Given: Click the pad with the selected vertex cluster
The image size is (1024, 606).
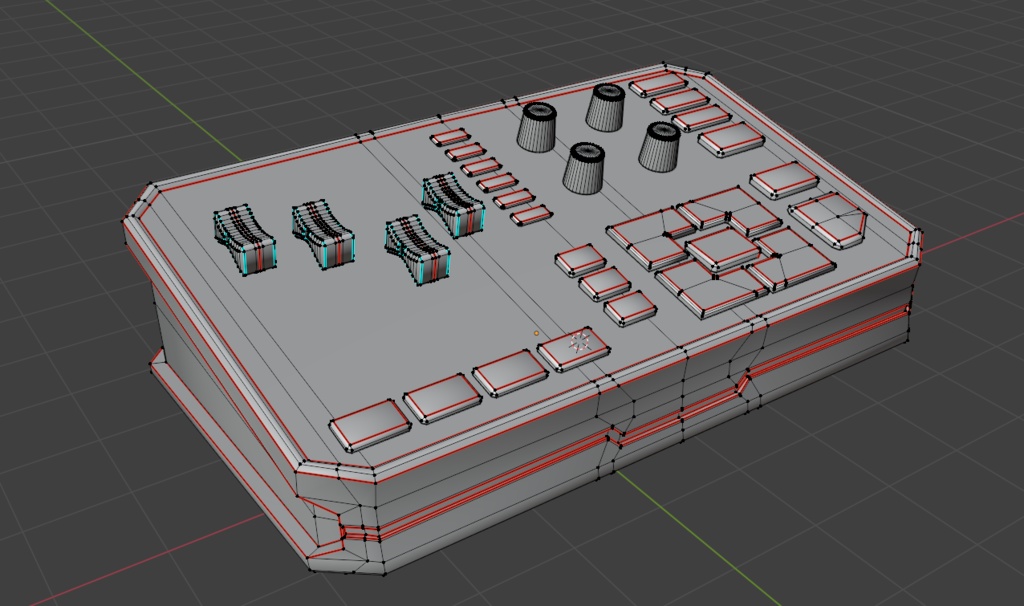Looking at the screenshot, I should tap(575, 345).
